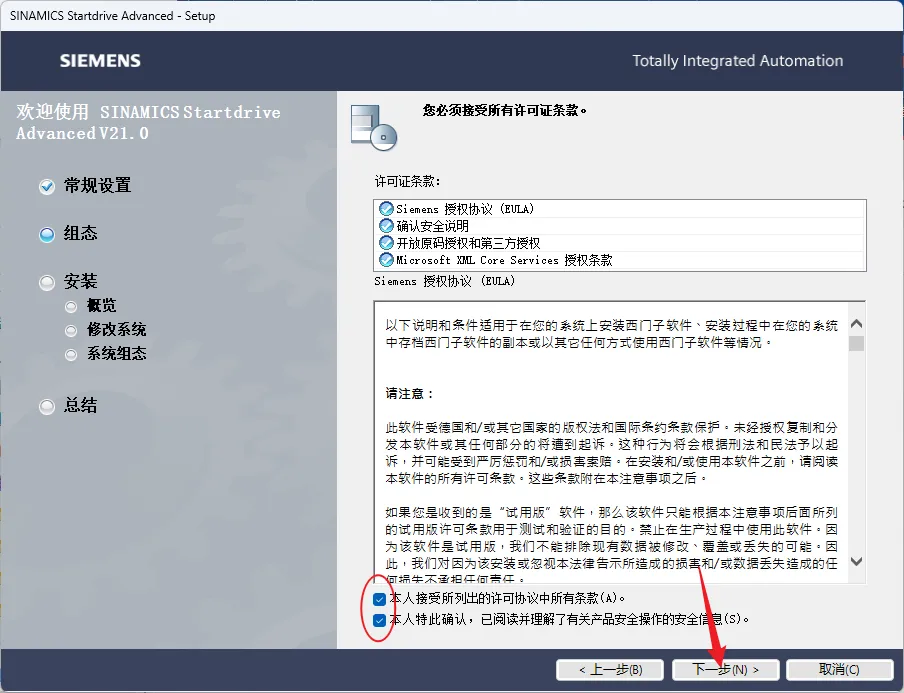Click completed check icon beside 常规设置
Viewport: 904px width, 693px height.
pos(47,187)
